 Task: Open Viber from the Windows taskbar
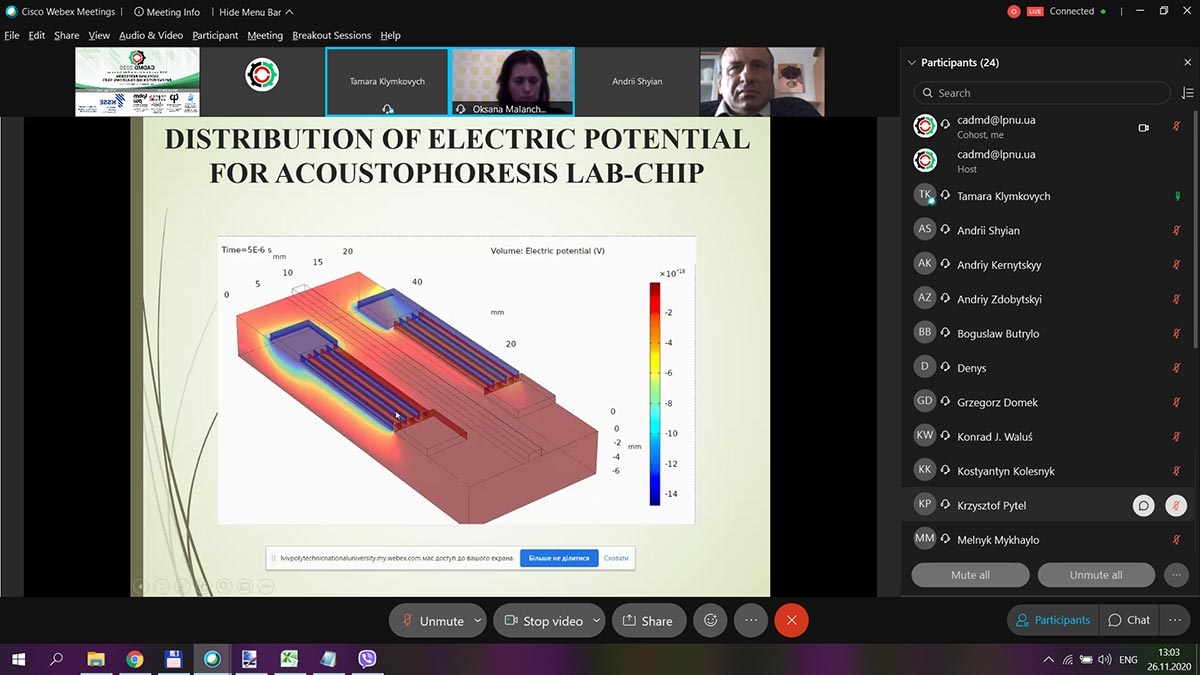(x=367, y=659)
